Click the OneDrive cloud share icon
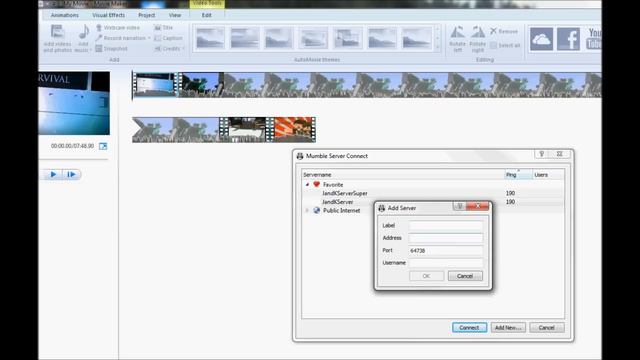Image resolution: width=640 pixels, height=360 pixels. tap(541, 39)
